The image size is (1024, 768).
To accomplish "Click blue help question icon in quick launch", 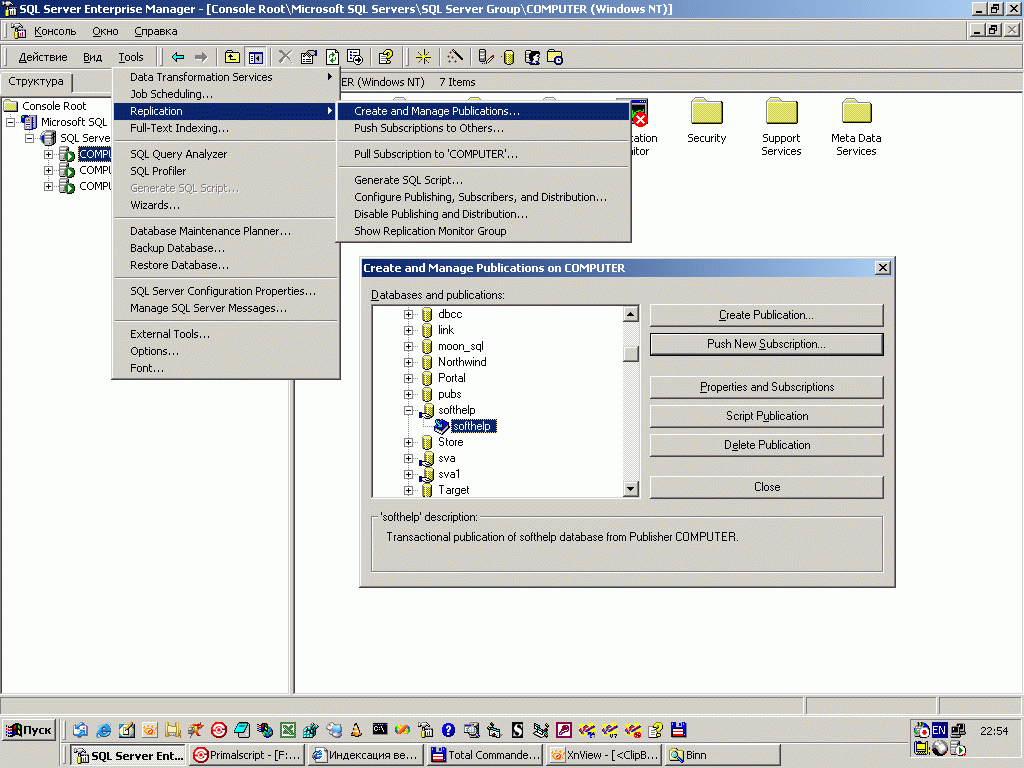I will click(448, 730).
